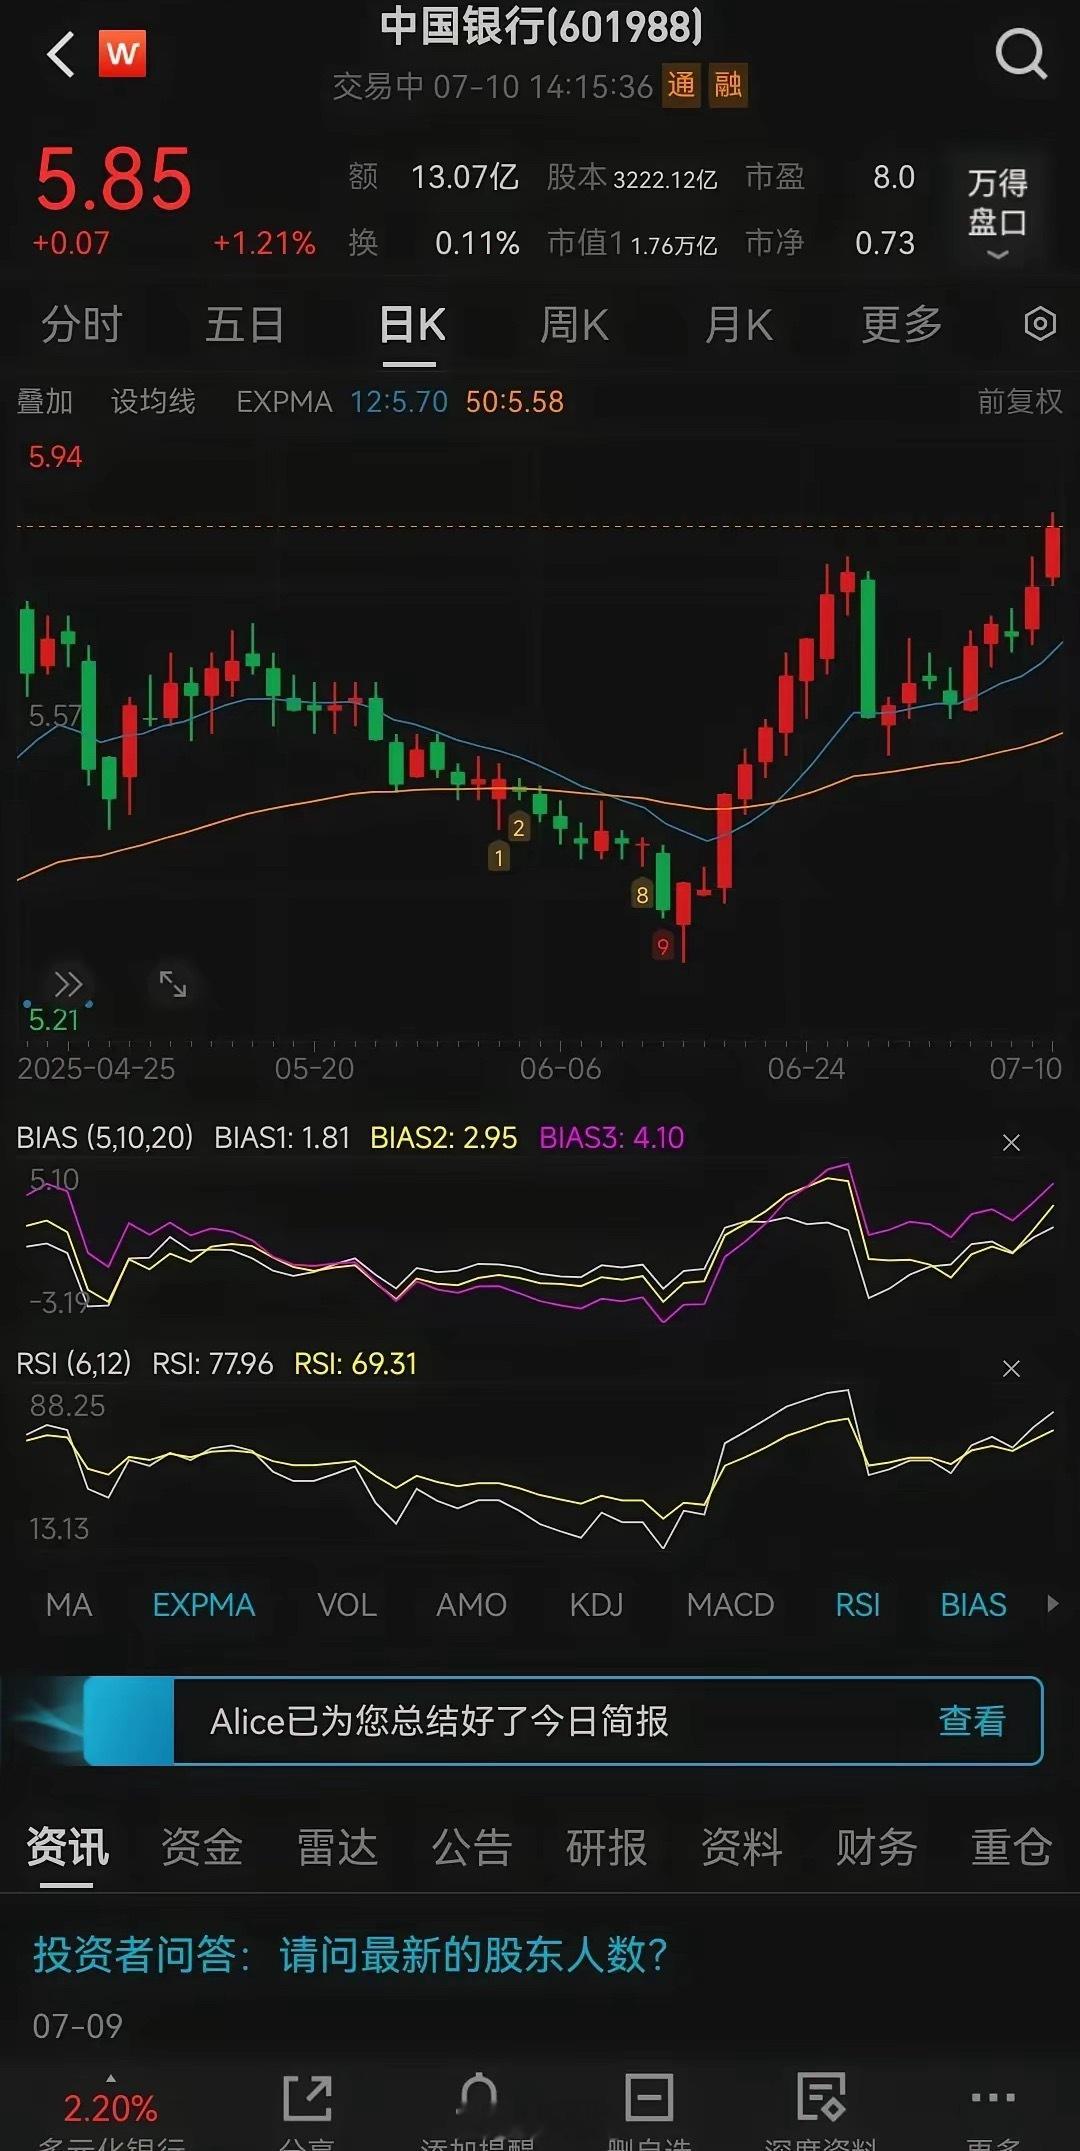Tap 查看 to view Alice briefing
The height and width of the screenshot is (2151, 1080).
971,1721
